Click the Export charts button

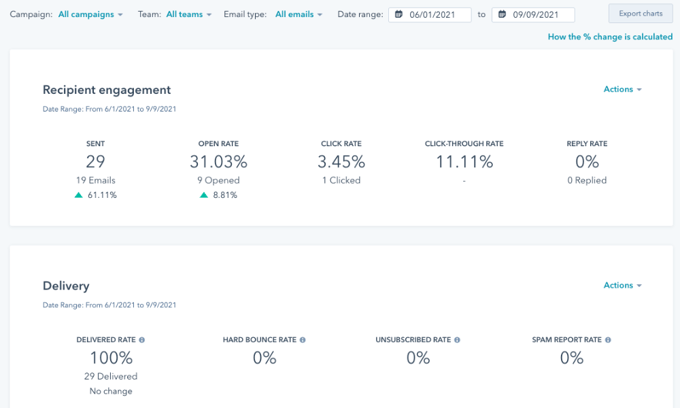(x=641, y=13)
